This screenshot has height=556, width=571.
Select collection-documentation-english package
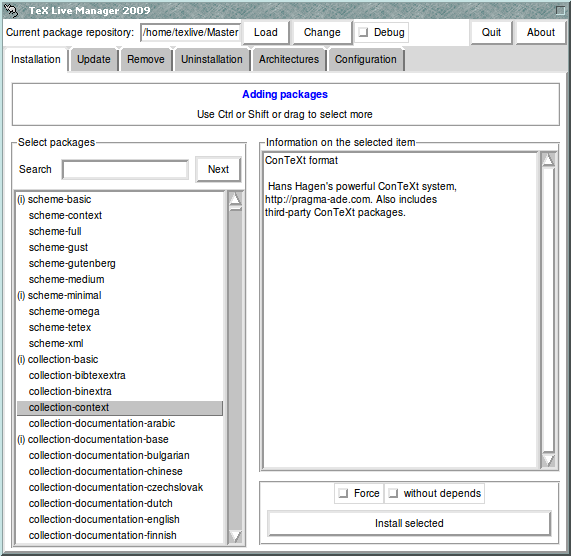point(119,520)
